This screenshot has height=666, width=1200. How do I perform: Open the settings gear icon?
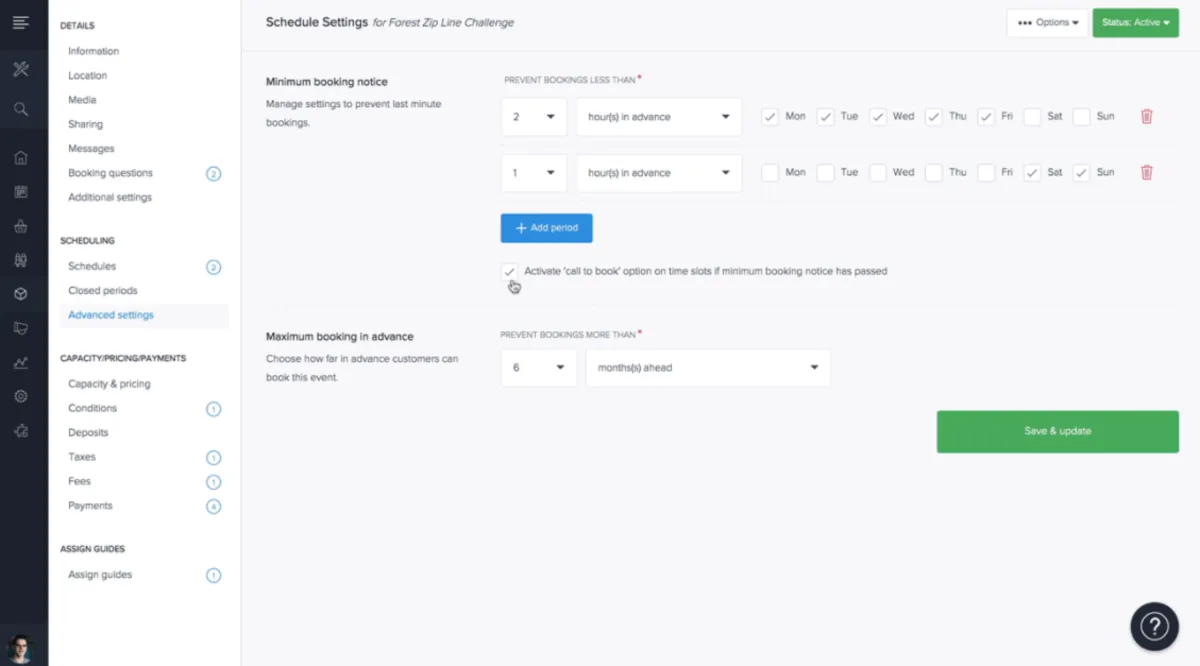click(21, 396)
